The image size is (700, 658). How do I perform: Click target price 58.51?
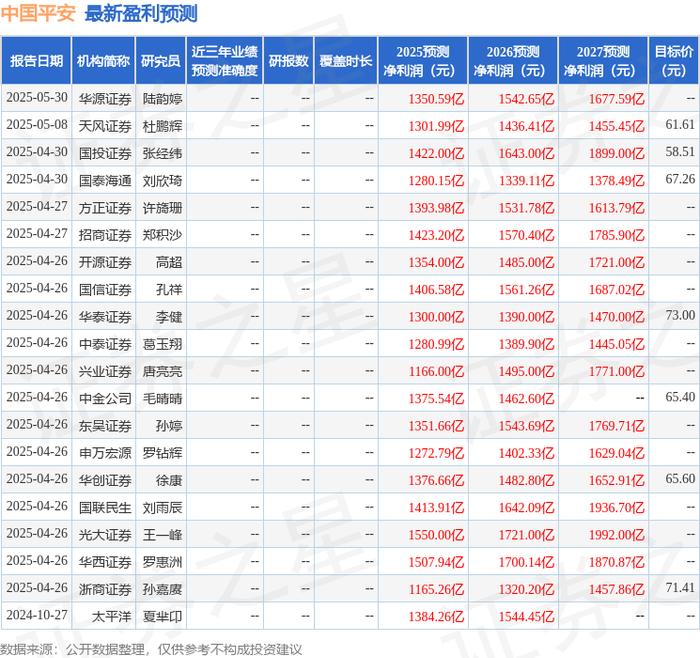(x=680, y=152)
